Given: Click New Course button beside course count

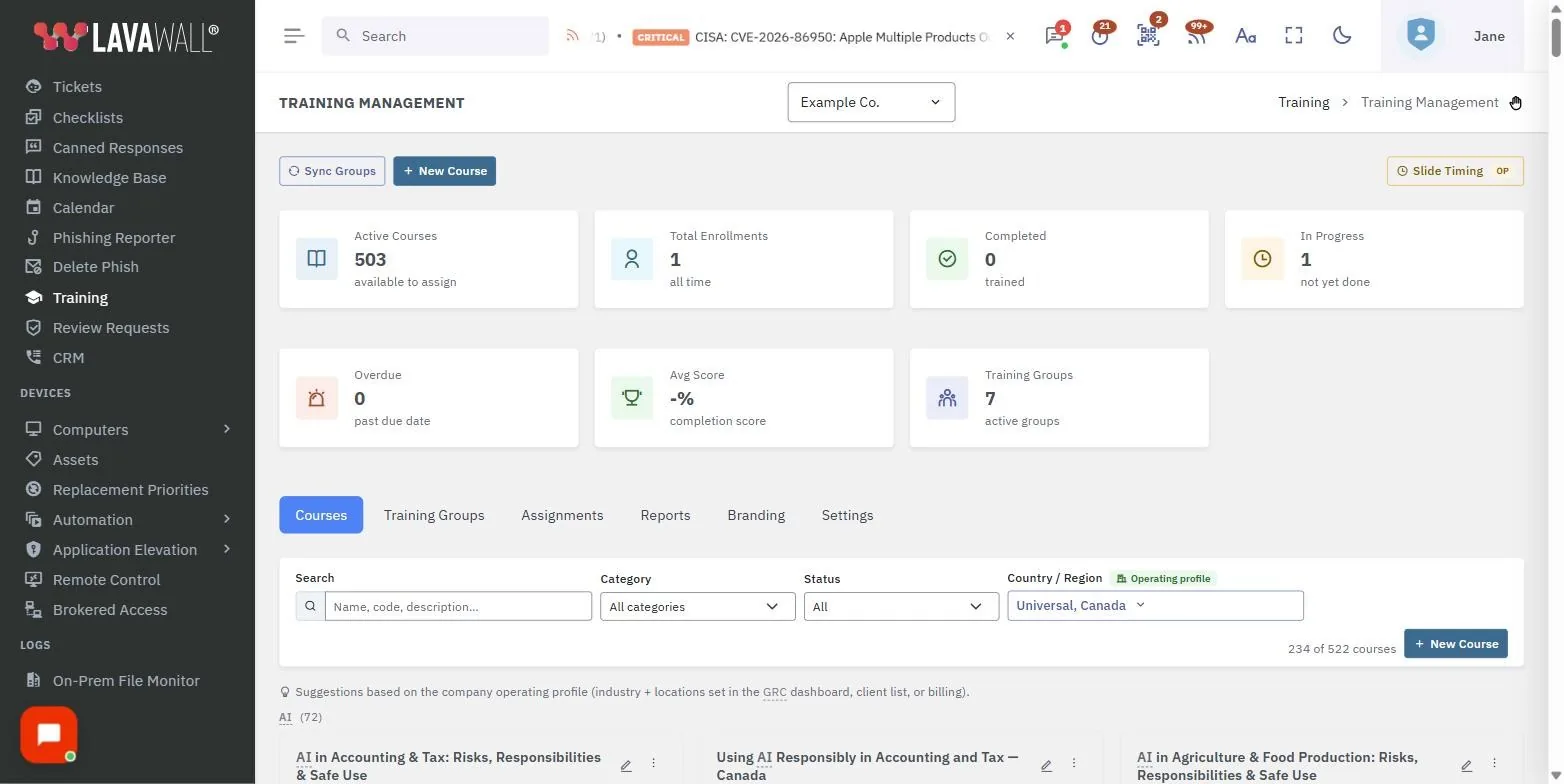Looking at the screenshot, I should (x=1455, y=644).
